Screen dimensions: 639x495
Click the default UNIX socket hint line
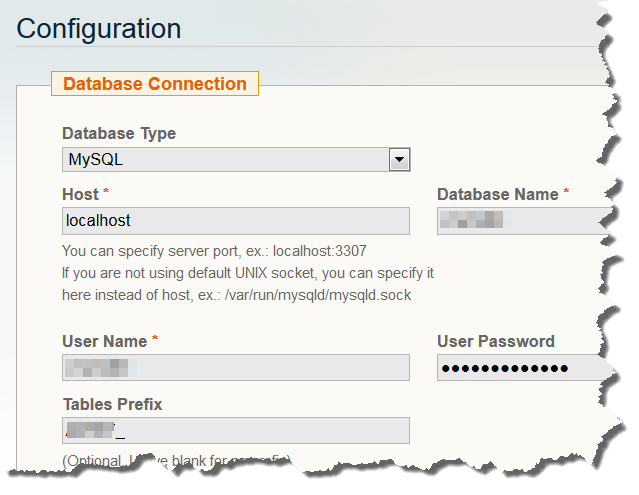point(247,272)
